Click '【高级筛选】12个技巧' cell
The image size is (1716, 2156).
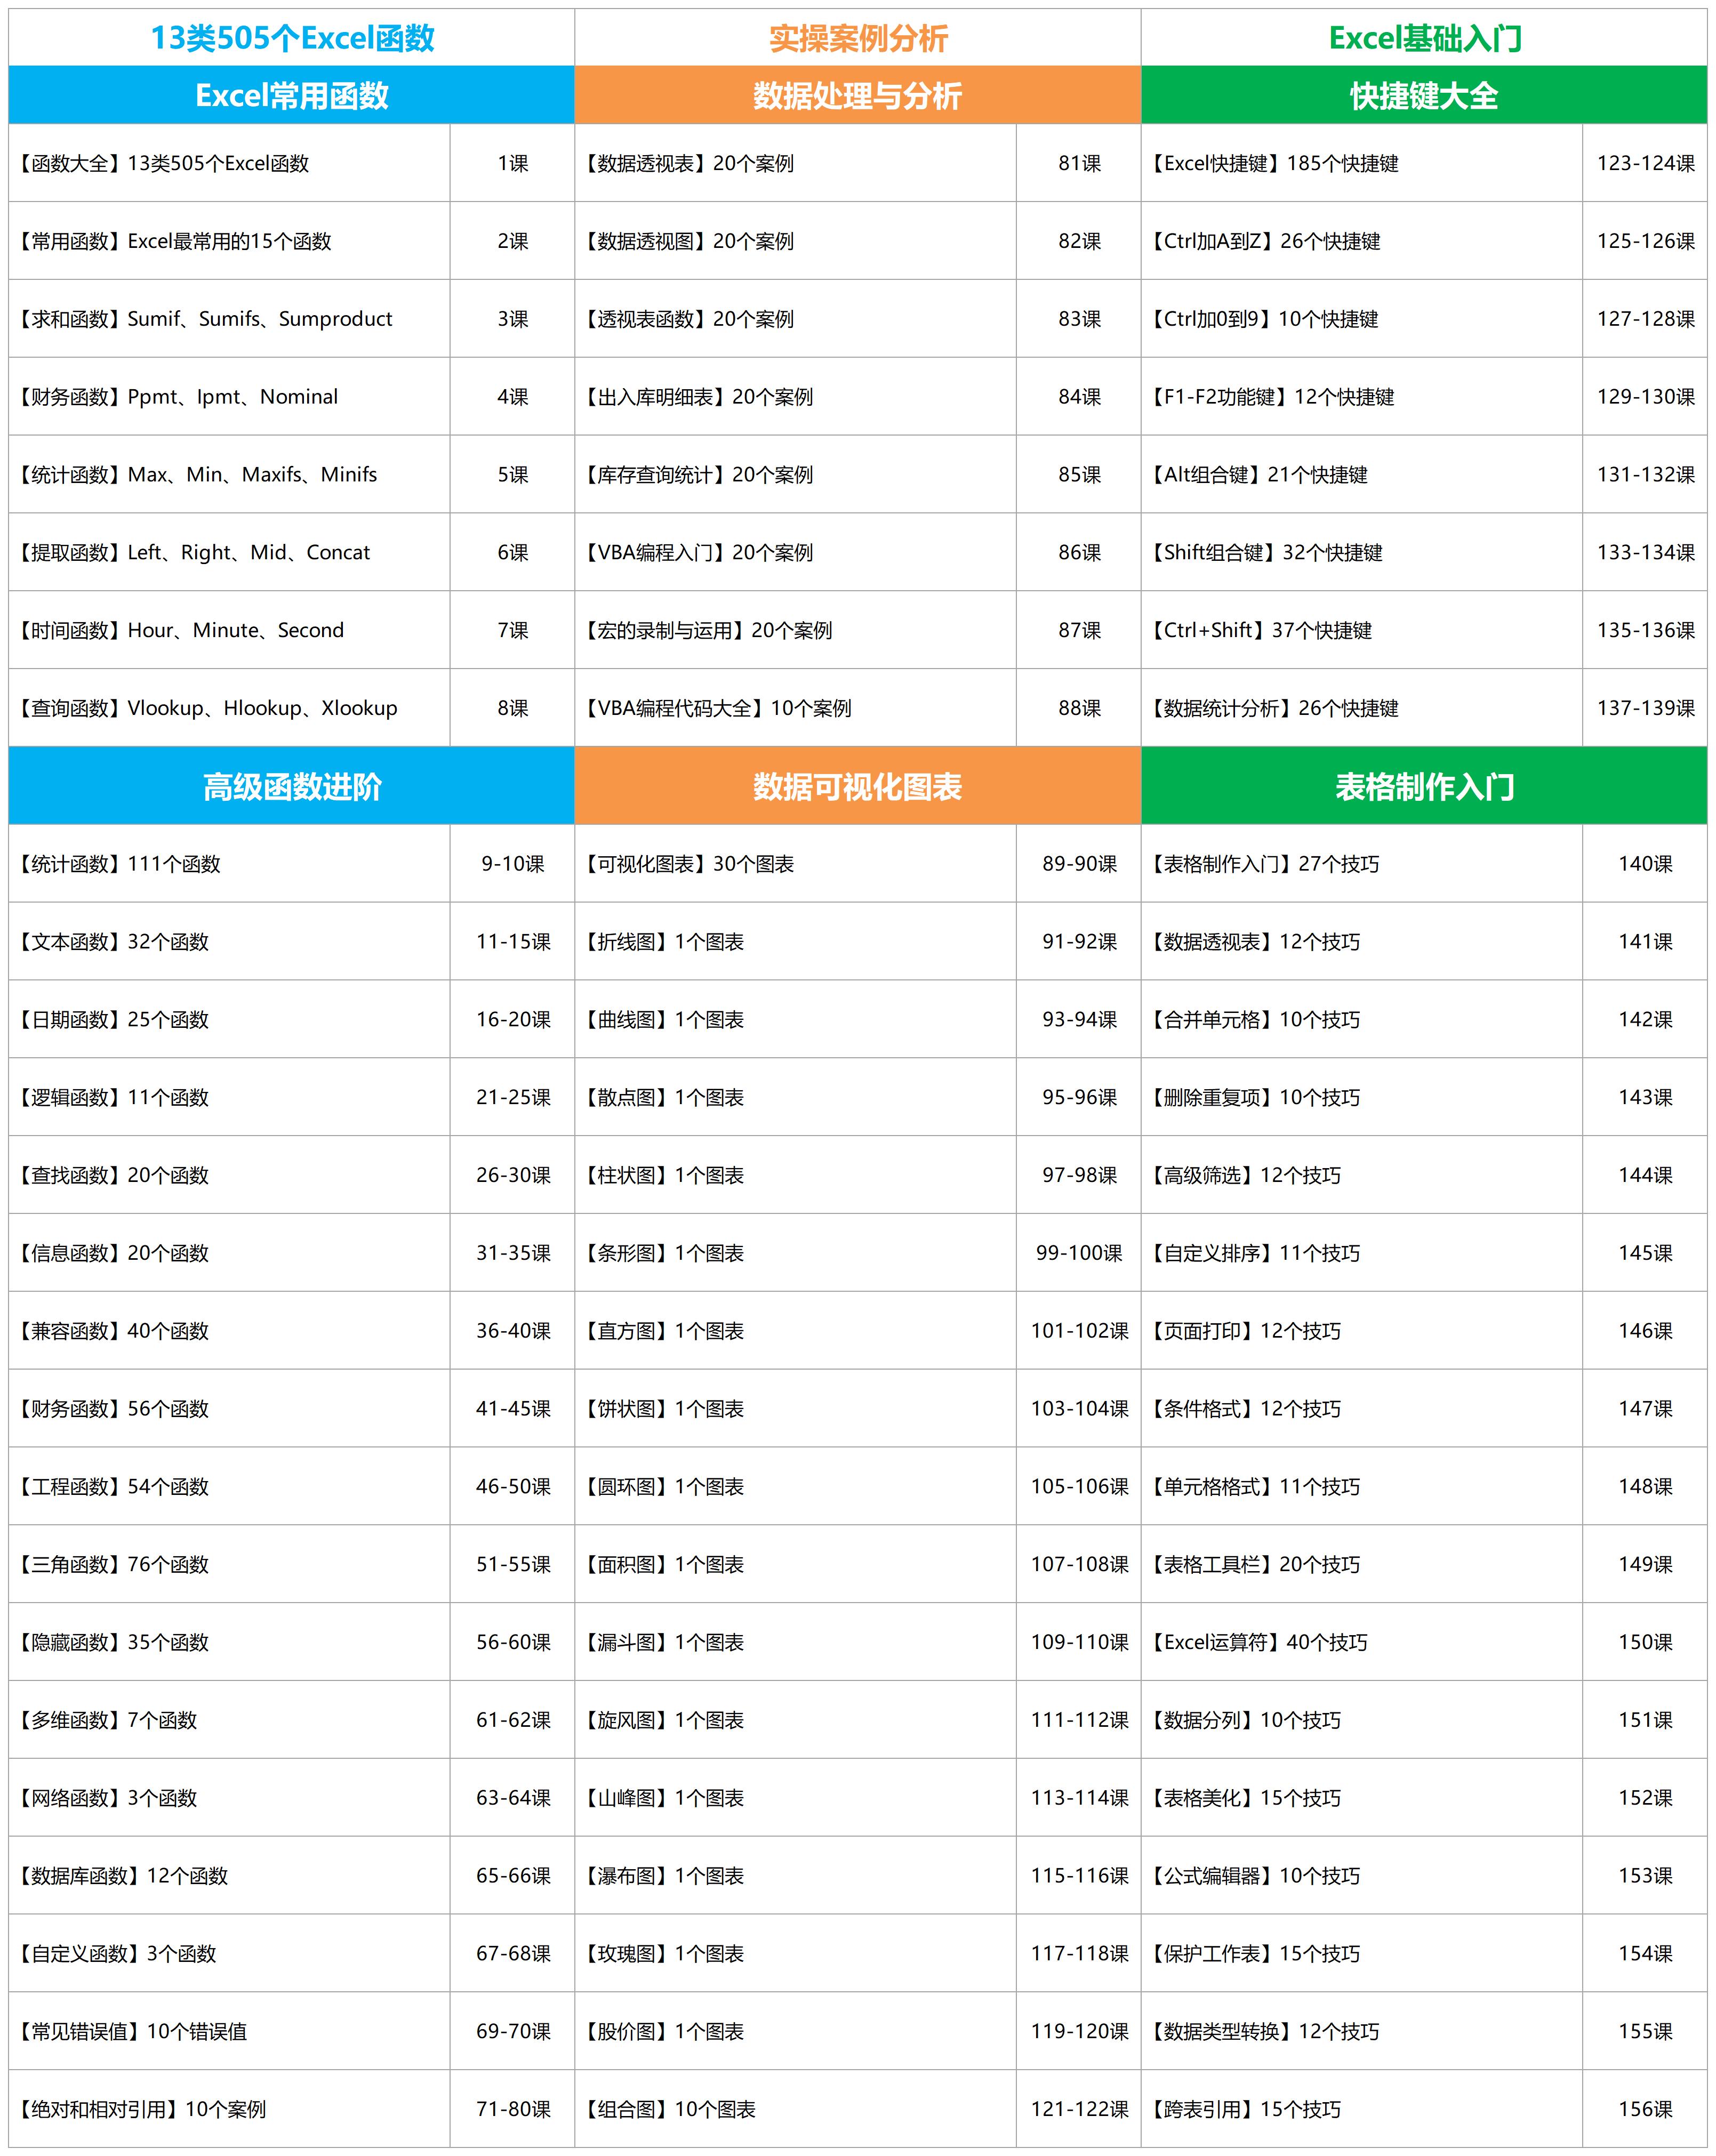1362,1175
